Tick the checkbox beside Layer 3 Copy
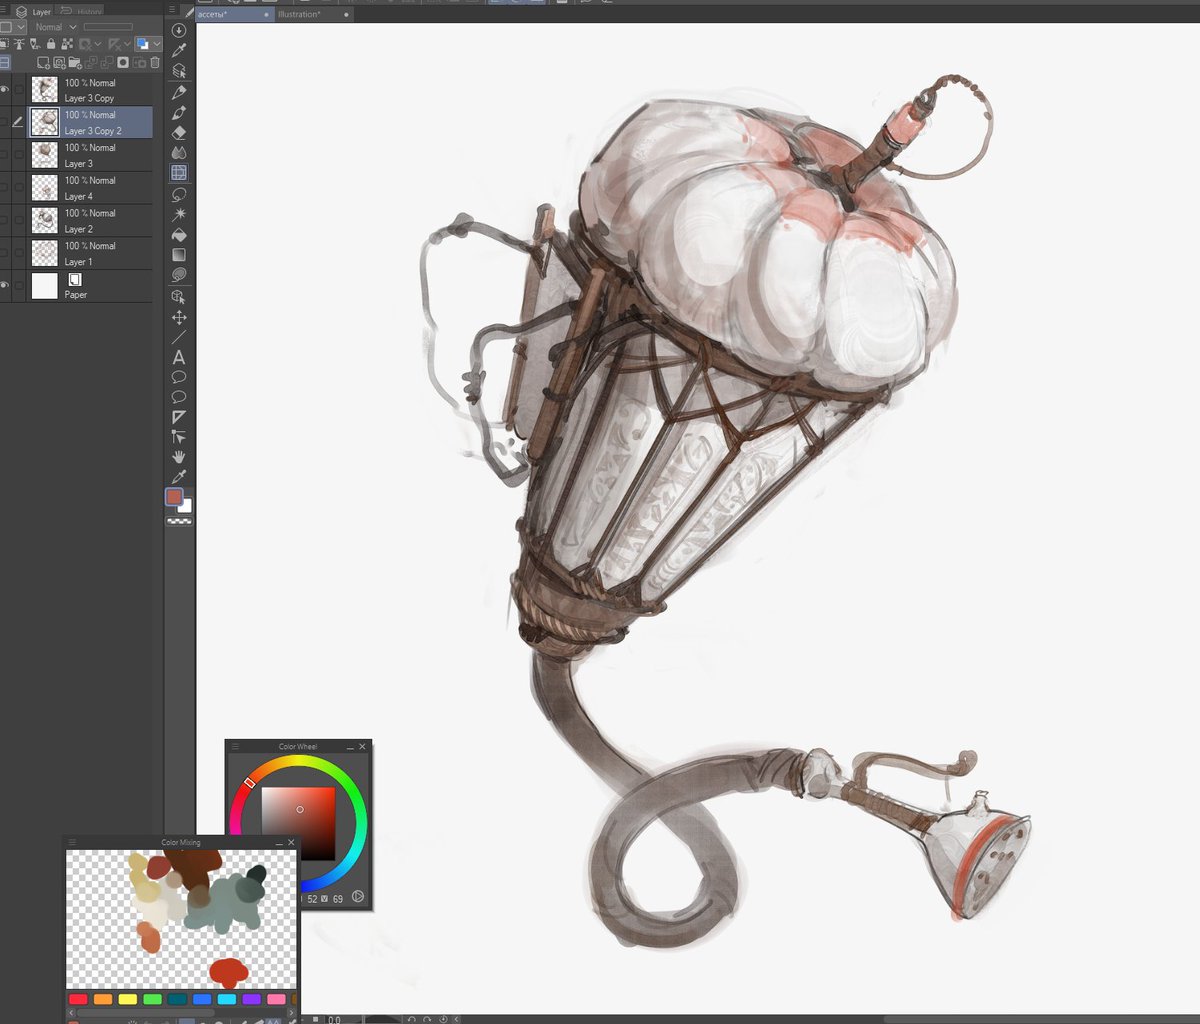This screenshot has height=1024, width=1200. pos(19,90)
